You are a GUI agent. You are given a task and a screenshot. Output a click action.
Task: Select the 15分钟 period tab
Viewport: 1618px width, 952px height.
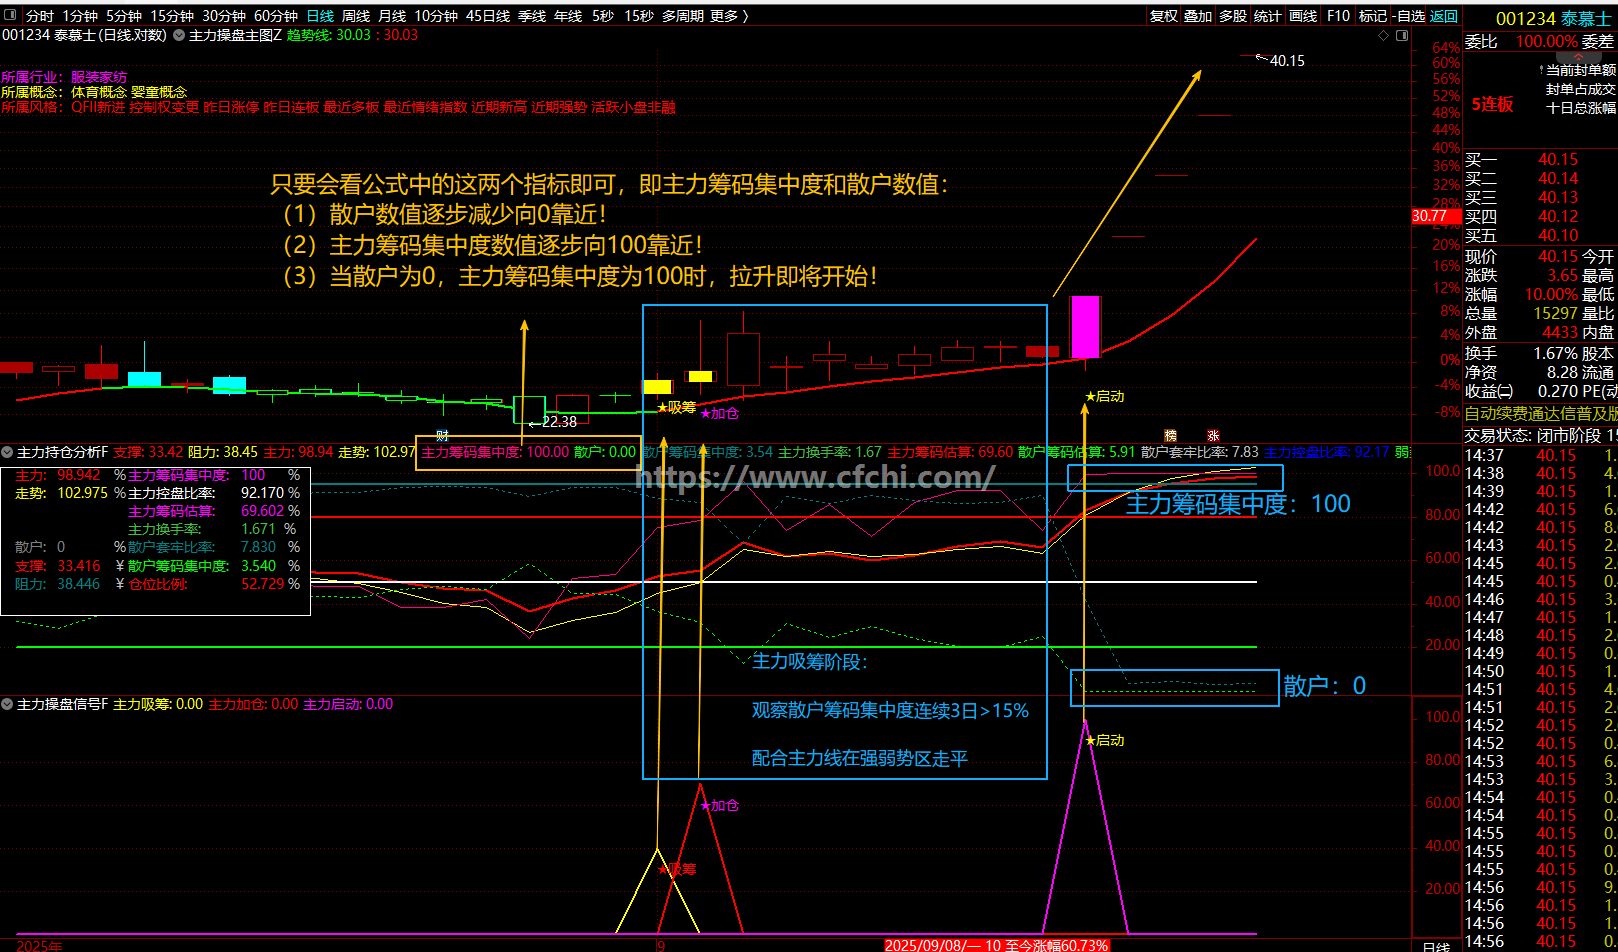click(x=172, y=16)
